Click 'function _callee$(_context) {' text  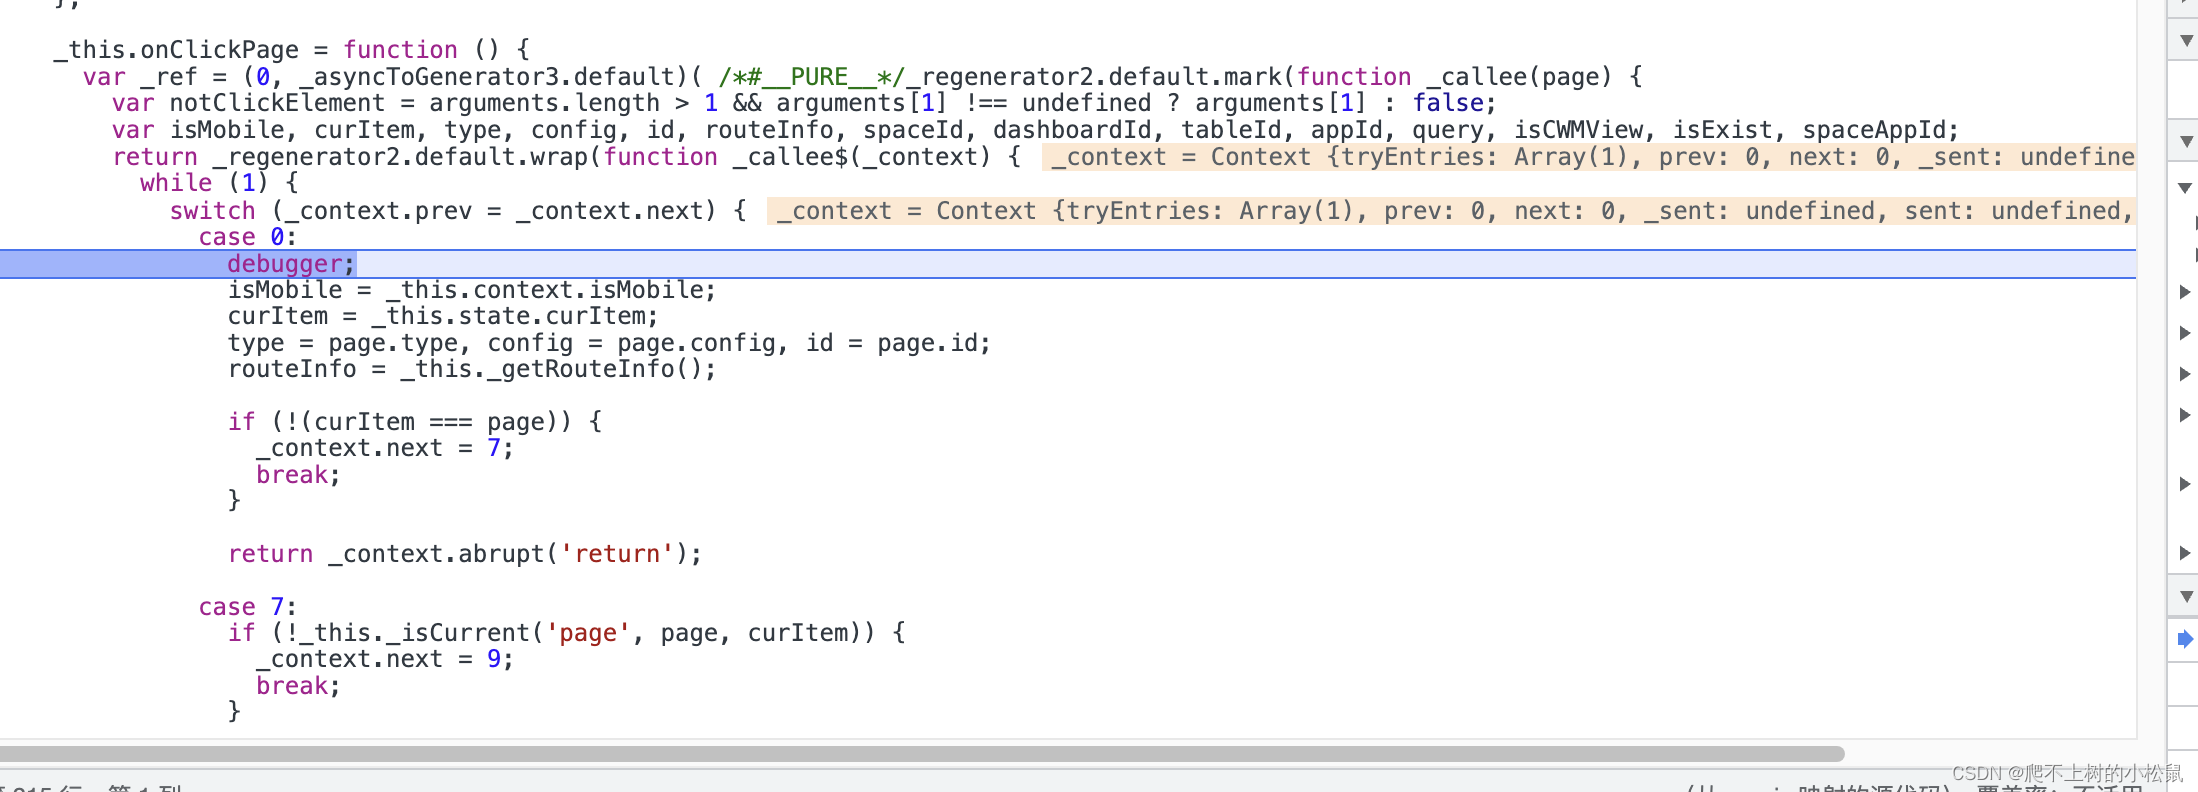pyautogui.click(x=812, y=157)
